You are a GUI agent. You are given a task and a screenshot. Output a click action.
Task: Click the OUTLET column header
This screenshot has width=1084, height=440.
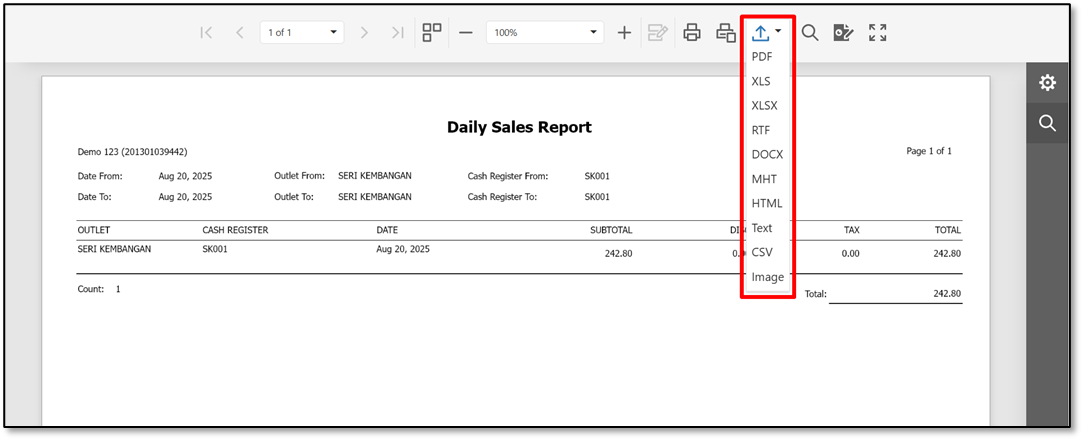(x=94, y=230)
